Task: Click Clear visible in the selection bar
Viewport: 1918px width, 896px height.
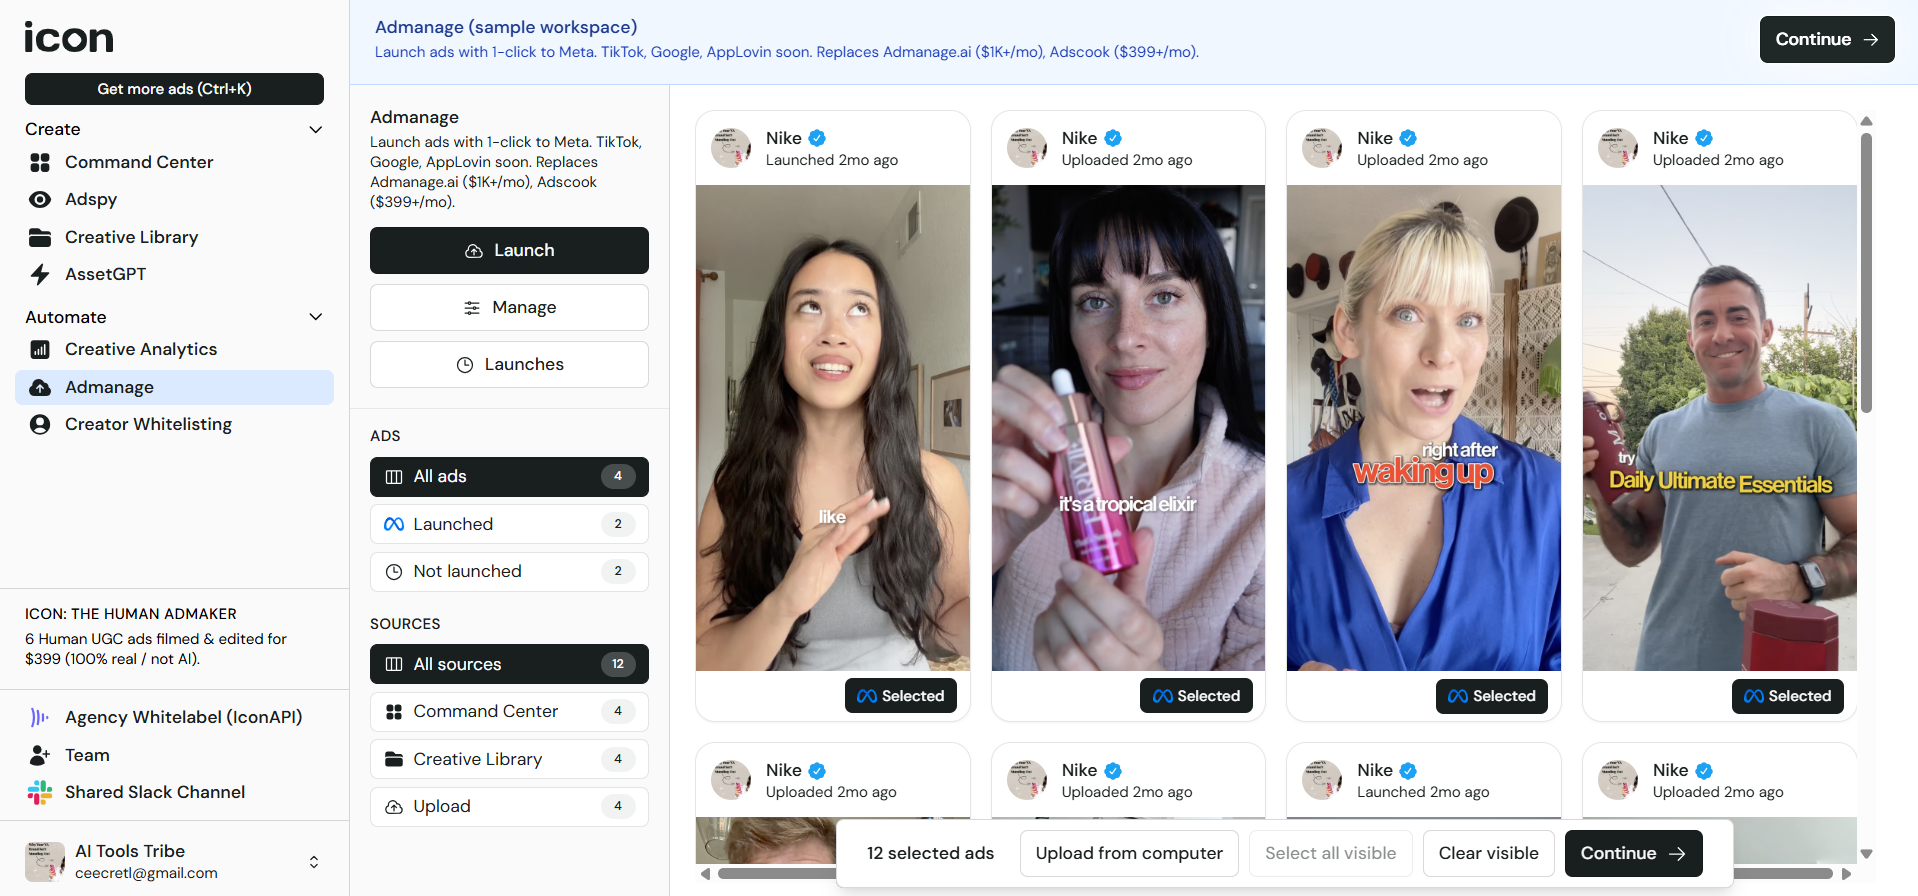Action: coord(1488,853)
